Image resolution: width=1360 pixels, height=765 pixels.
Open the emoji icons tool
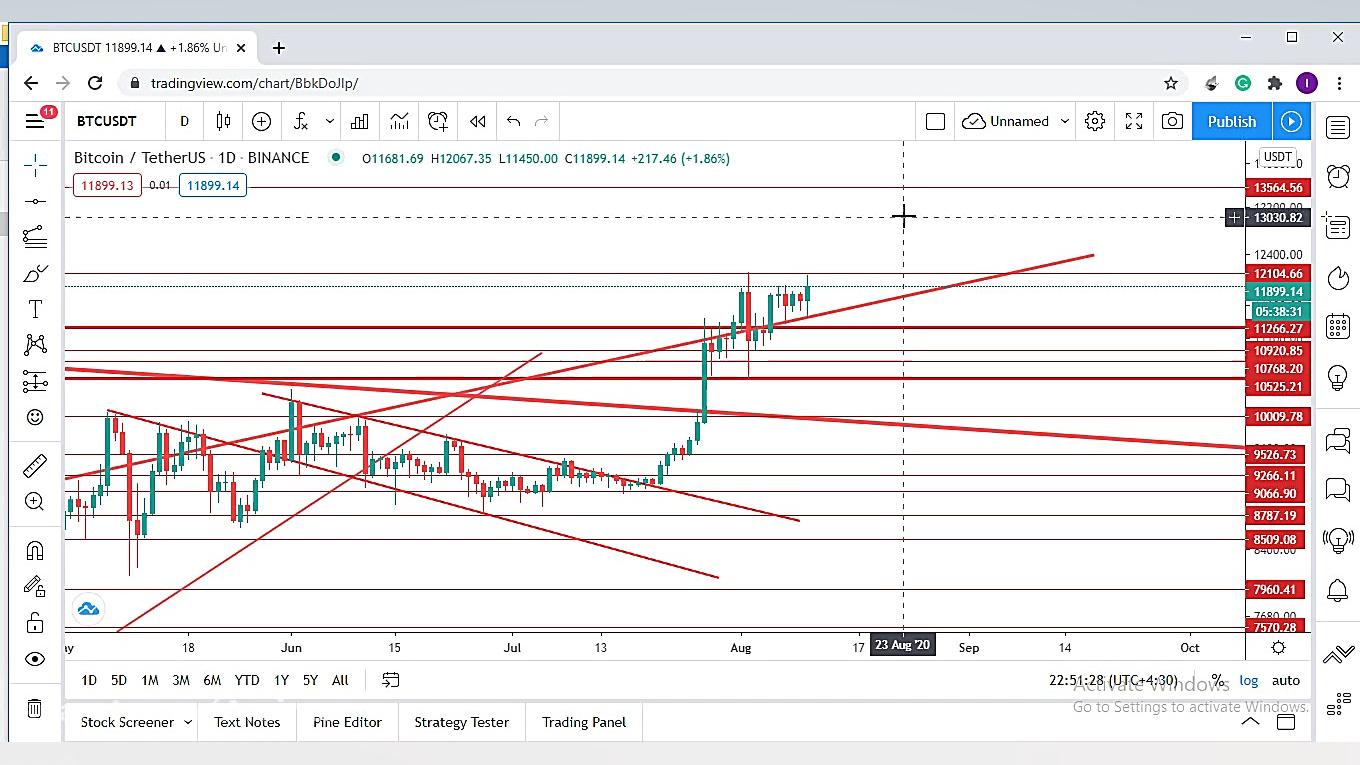[35, 417]
